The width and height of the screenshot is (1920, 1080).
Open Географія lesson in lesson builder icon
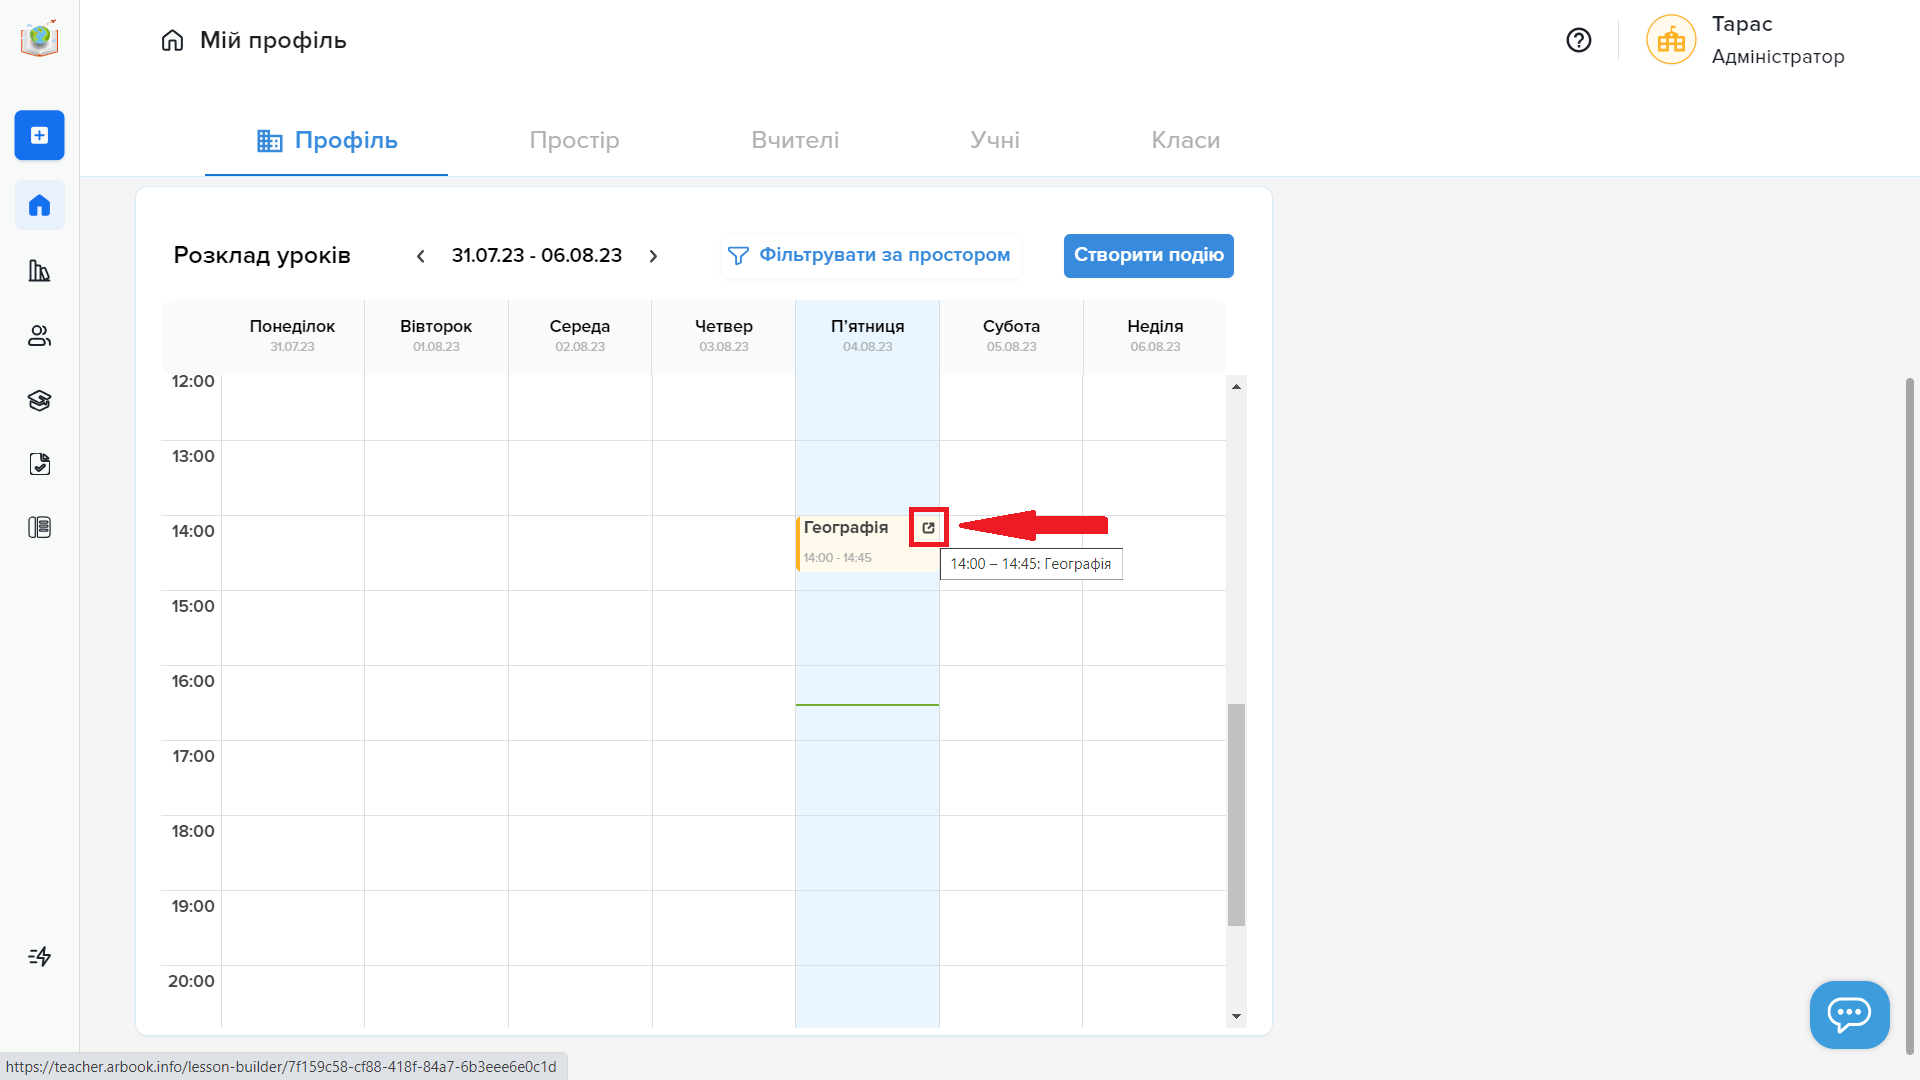pos(928,527)
